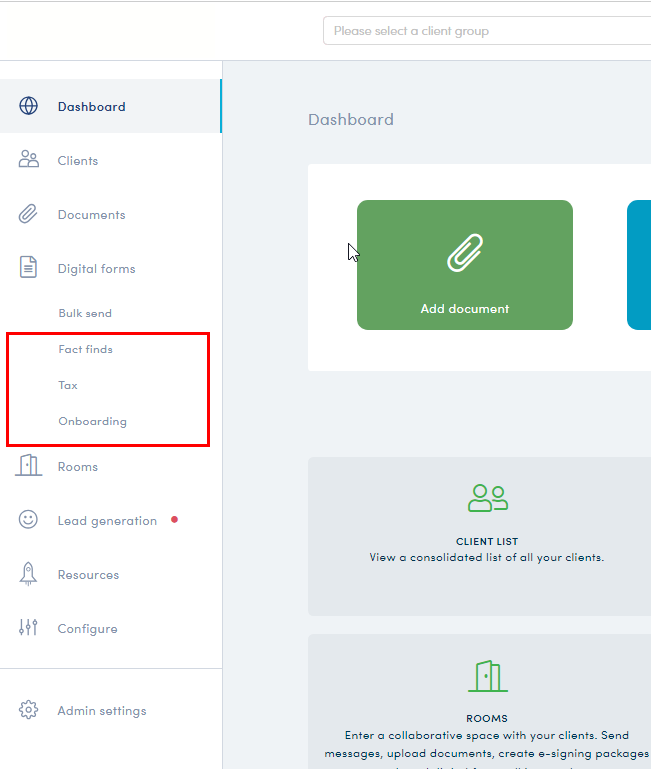Click the Configure sliders icon

(x=28, y=627)
